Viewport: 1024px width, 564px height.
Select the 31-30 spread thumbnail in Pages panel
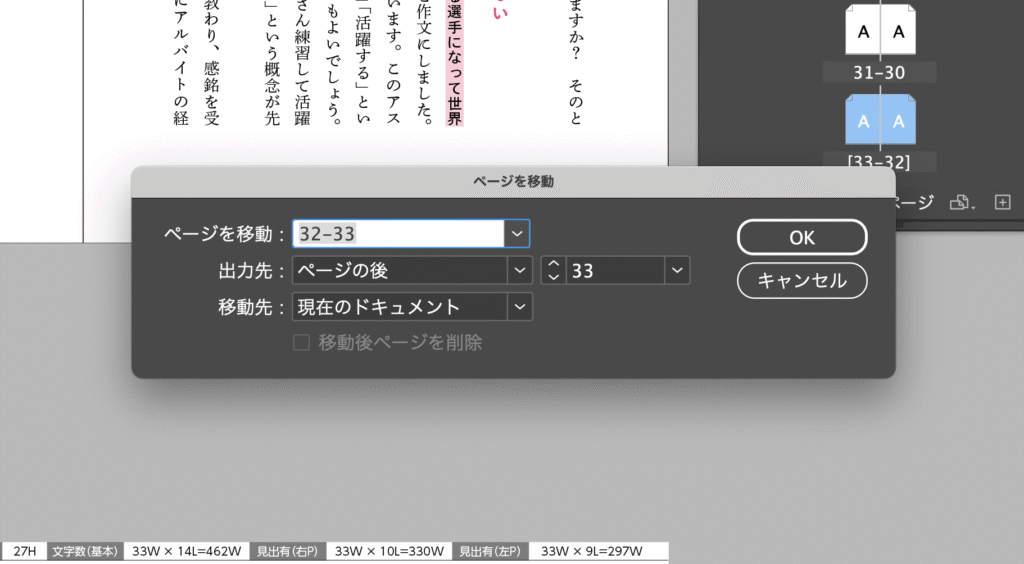[880, 30]
